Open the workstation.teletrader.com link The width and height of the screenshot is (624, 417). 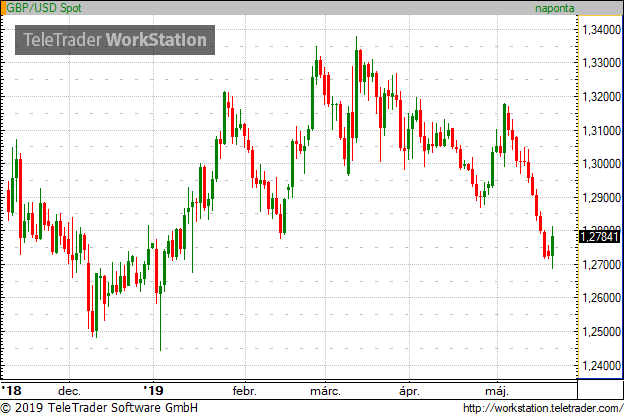click(542, 408)
